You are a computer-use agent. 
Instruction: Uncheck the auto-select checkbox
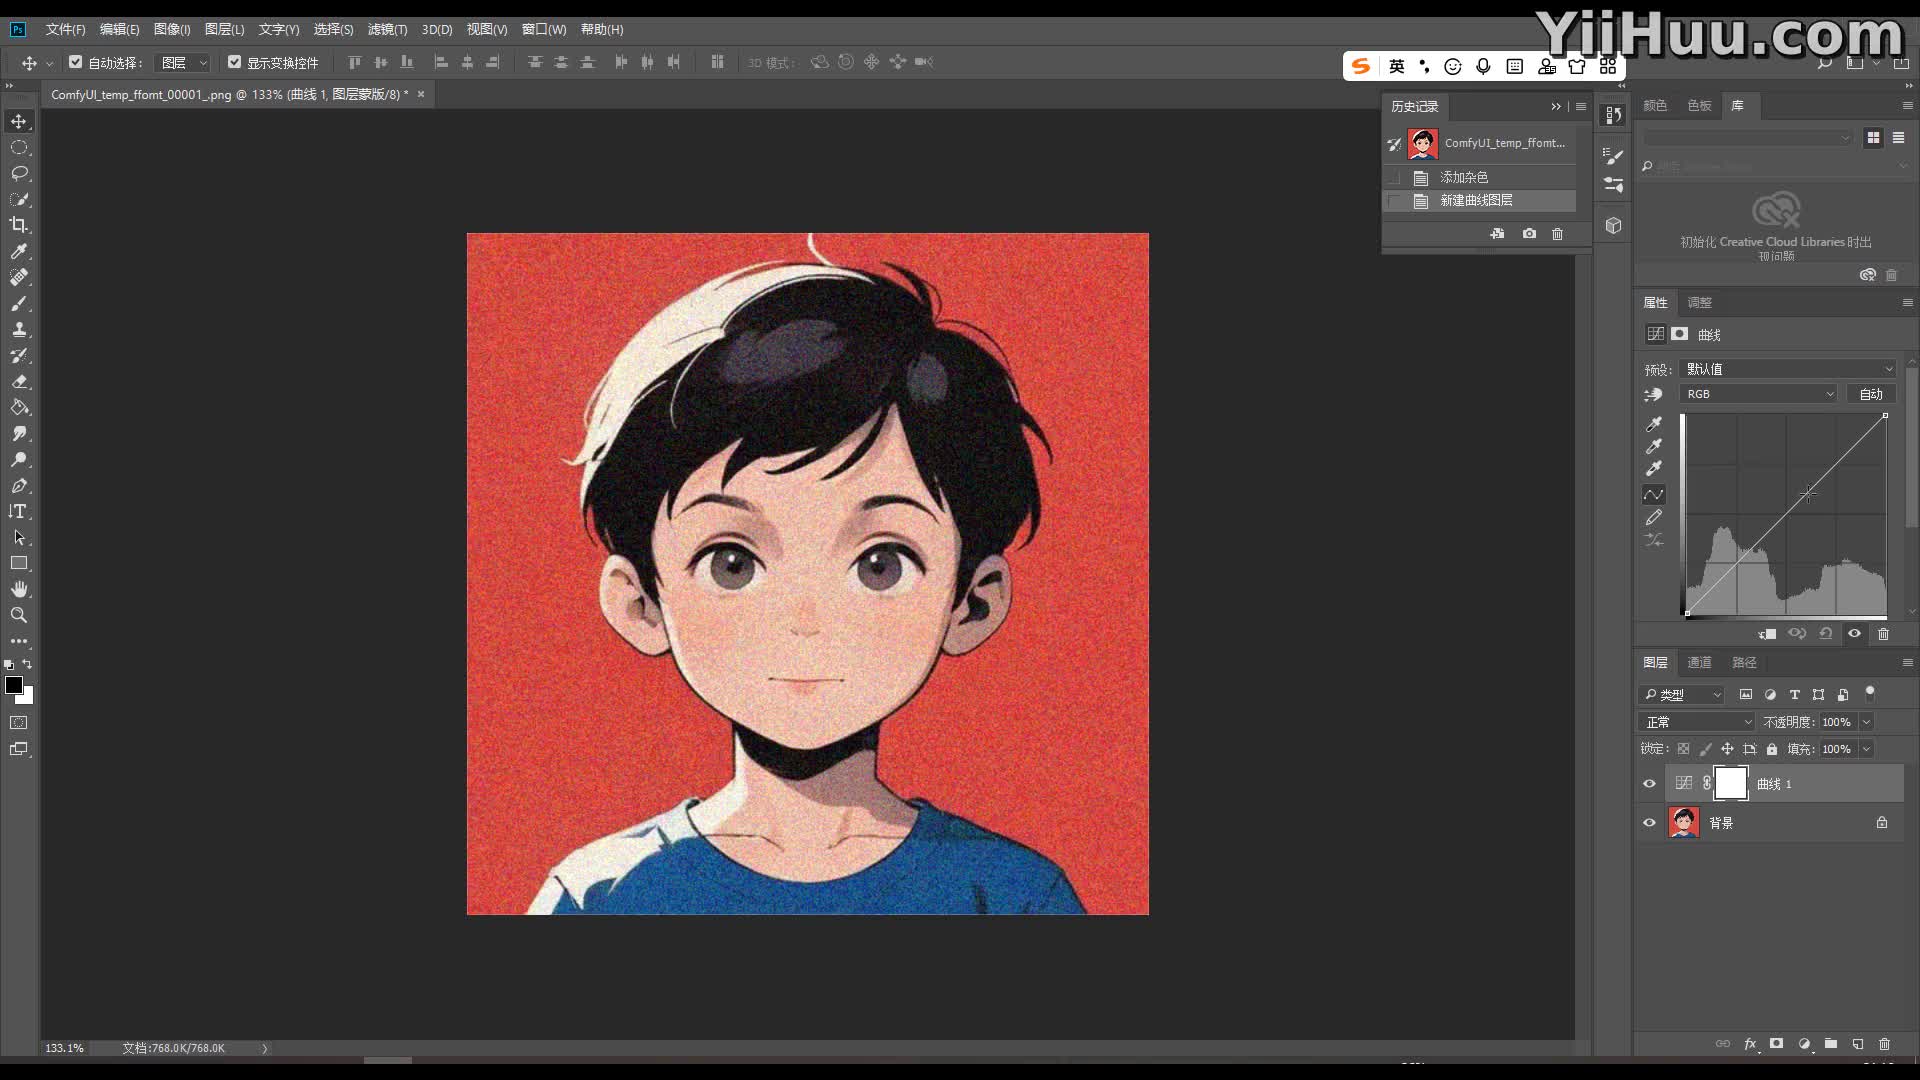point(75,62)
